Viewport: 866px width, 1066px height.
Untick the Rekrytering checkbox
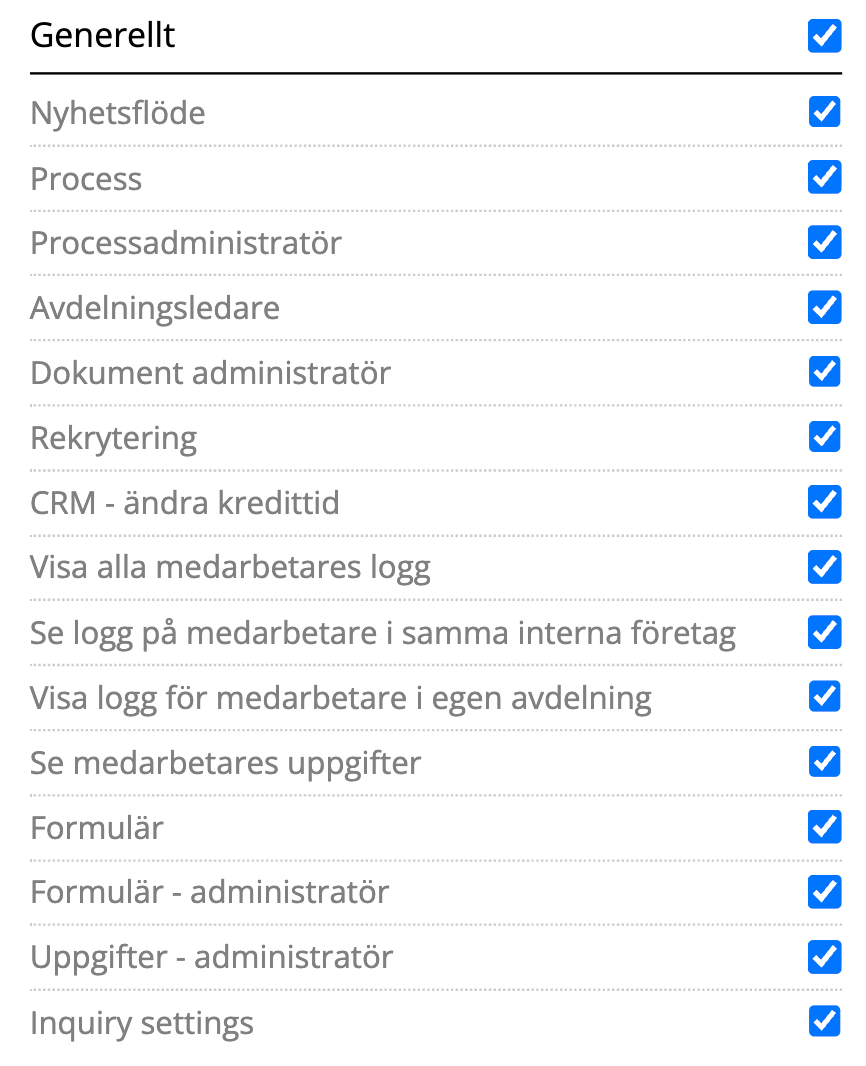[824, 437]
